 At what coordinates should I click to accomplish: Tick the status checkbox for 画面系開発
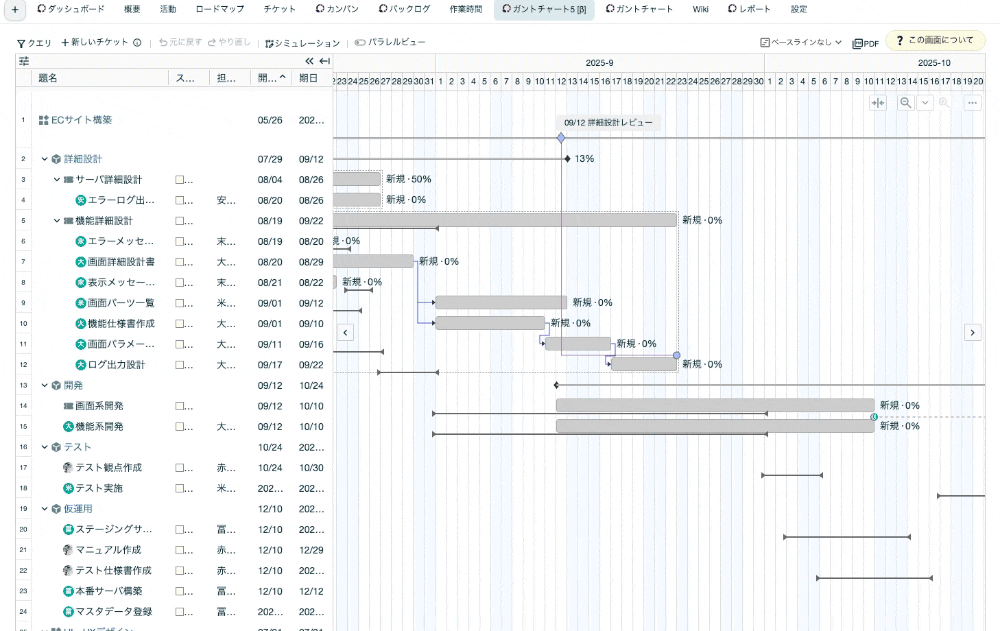pyautogui.click(x=180, y=406)
